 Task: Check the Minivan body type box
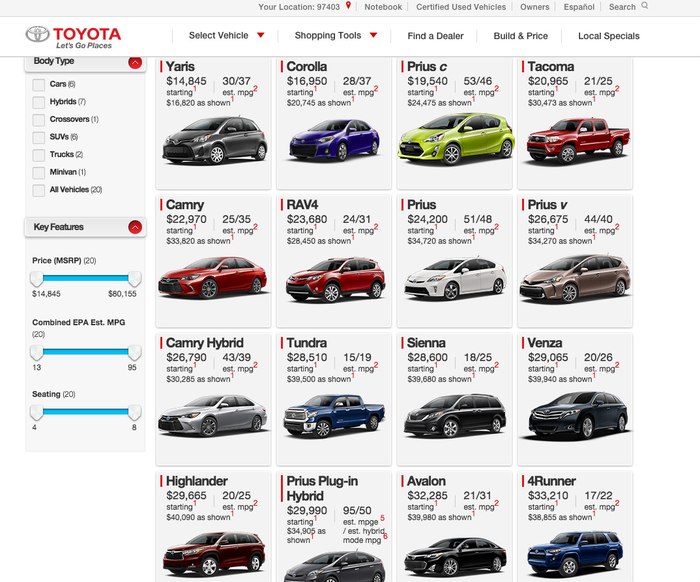(x=39, y=172)
